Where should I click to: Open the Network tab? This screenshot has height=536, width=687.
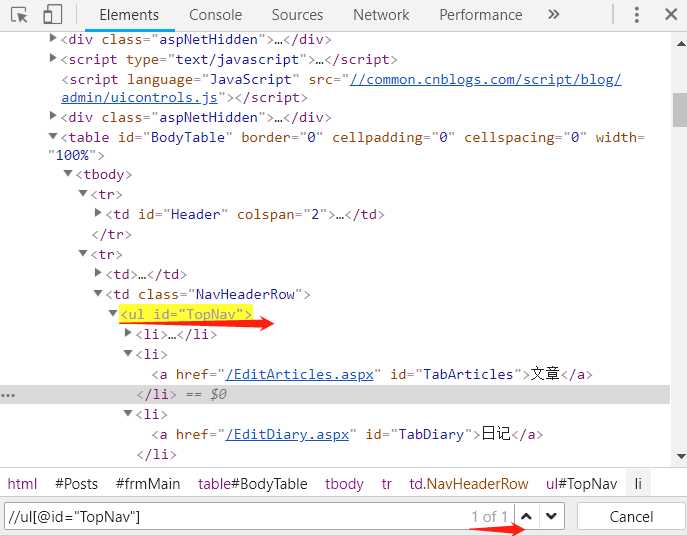(x=381, y=15)
